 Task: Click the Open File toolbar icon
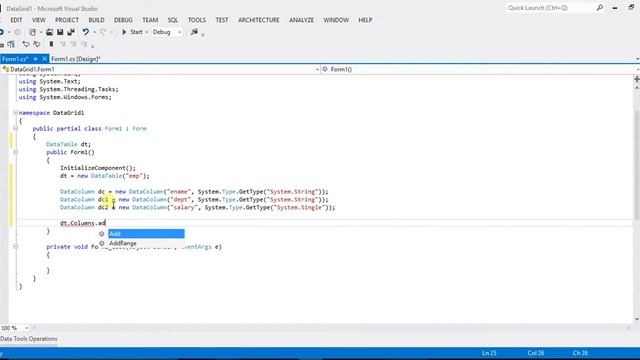(x=49, y=32)
